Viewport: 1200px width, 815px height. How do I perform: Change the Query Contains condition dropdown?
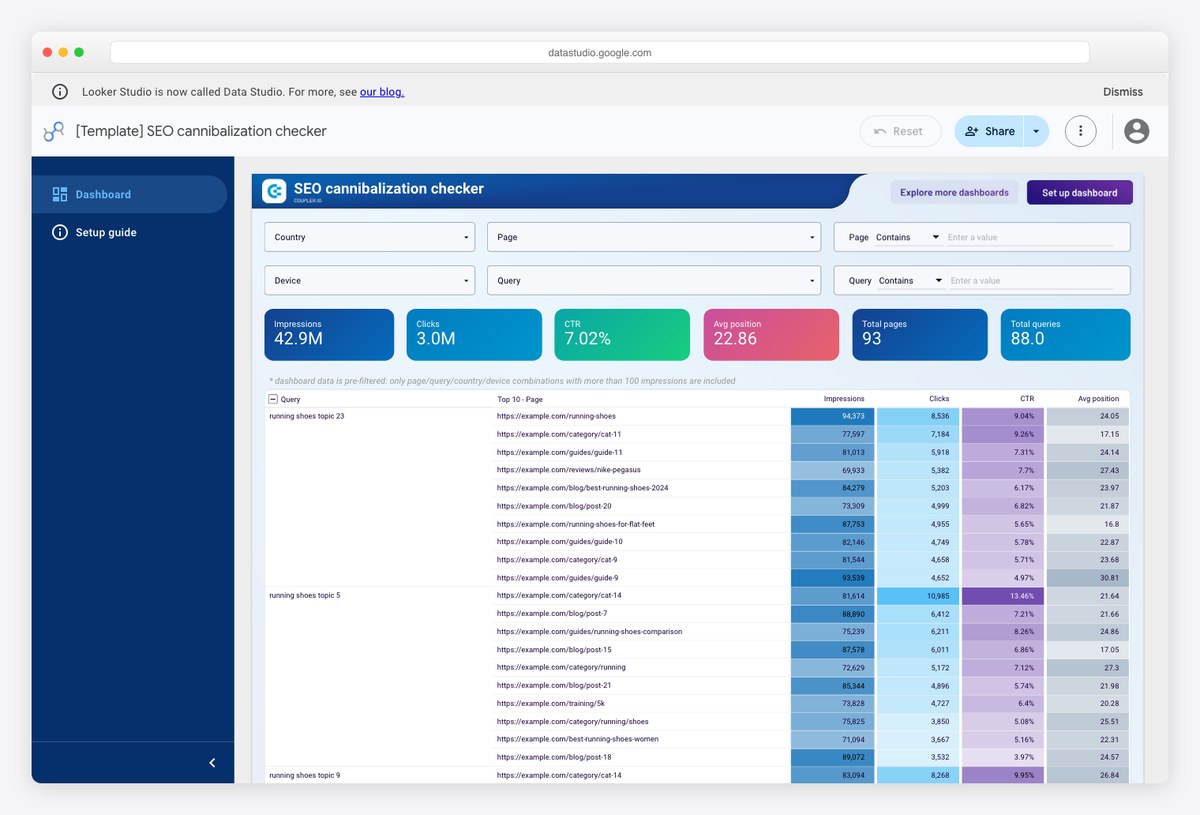tap(911, 280)
